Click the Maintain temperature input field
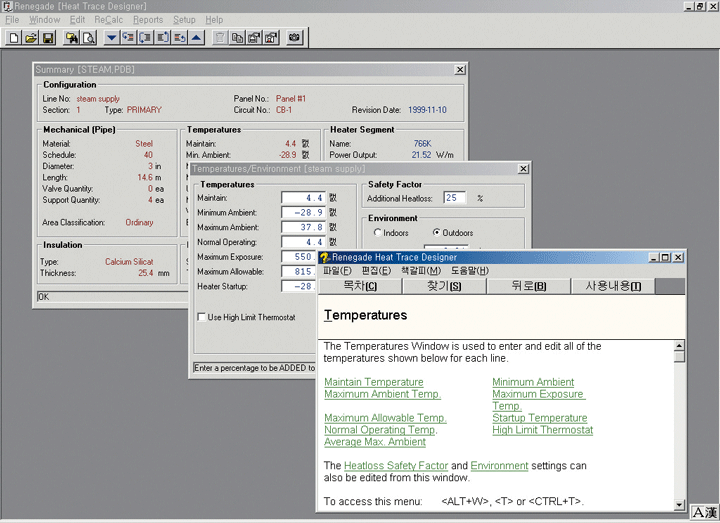Viewport: 720px width, 523px height. (303, 198)
